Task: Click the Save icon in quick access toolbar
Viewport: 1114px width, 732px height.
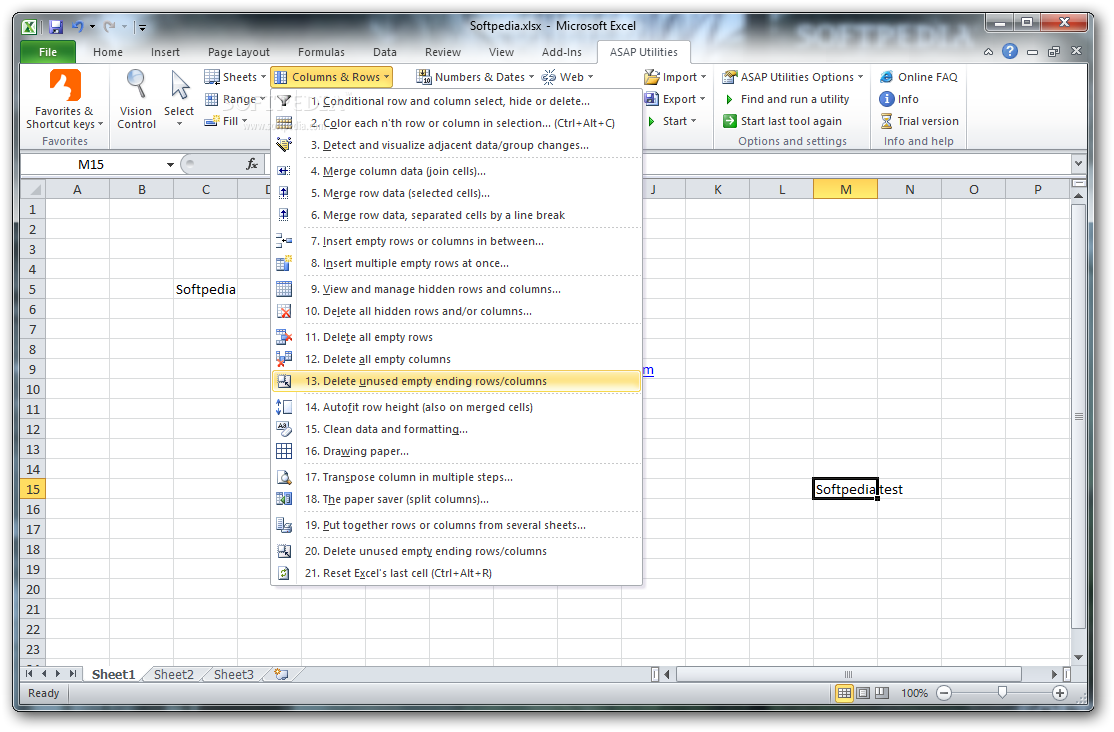Action: (x=55, y=27)
